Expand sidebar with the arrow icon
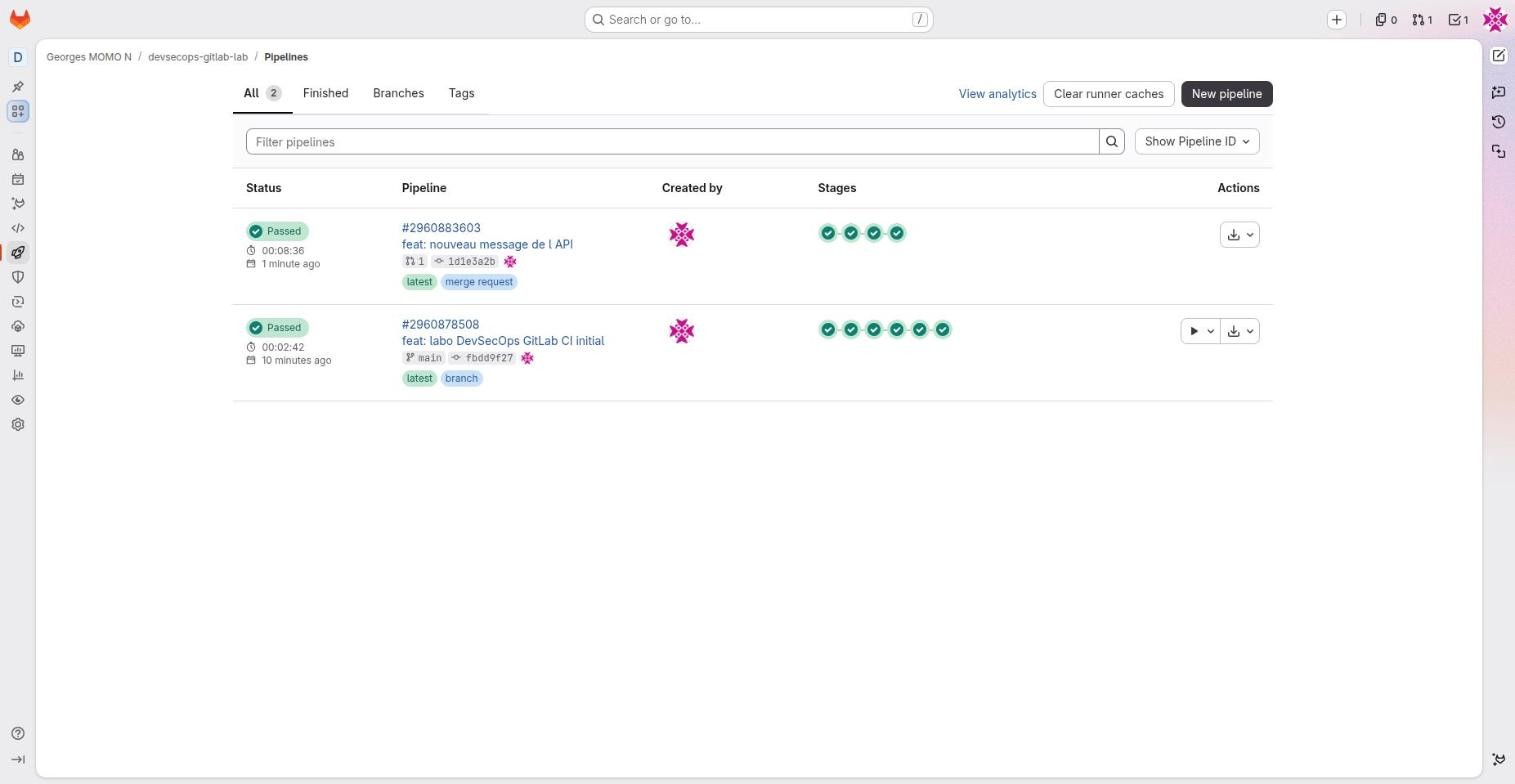The height and width of the screenshot is (784, 1515). point(18,760)
